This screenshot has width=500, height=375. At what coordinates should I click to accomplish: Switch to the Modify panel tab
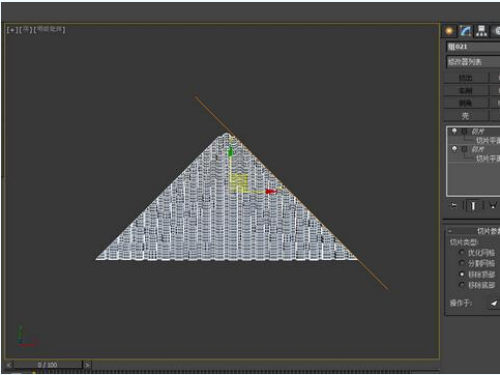465,31
